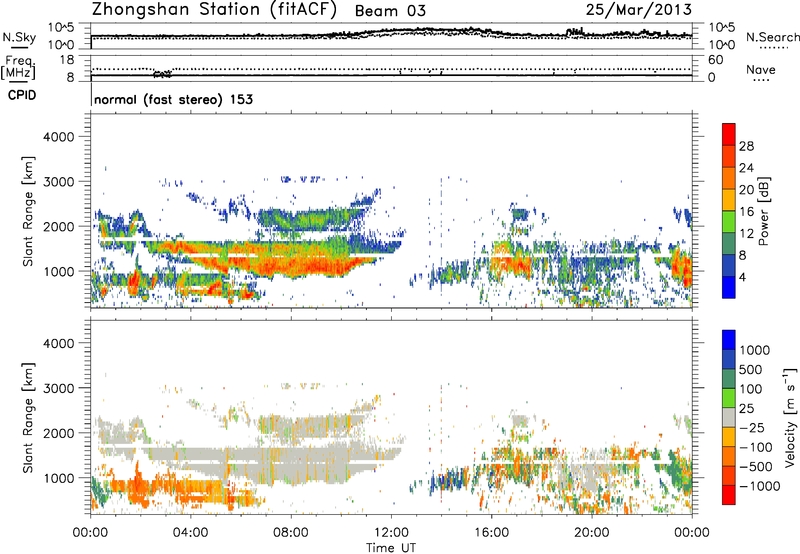This screenshot has height=554, width=800.
Task: Click the 4 value on Power colorbar
Action: (x=742, y=277)
